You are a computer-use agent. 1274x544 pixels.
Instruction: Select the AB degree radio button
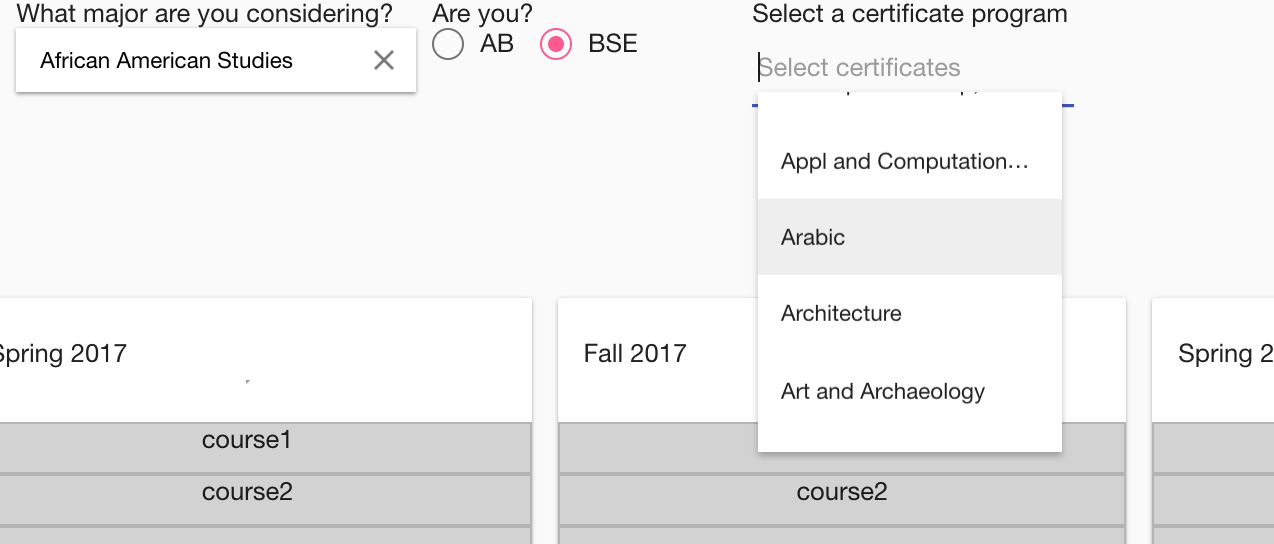(x=448, y=45)
